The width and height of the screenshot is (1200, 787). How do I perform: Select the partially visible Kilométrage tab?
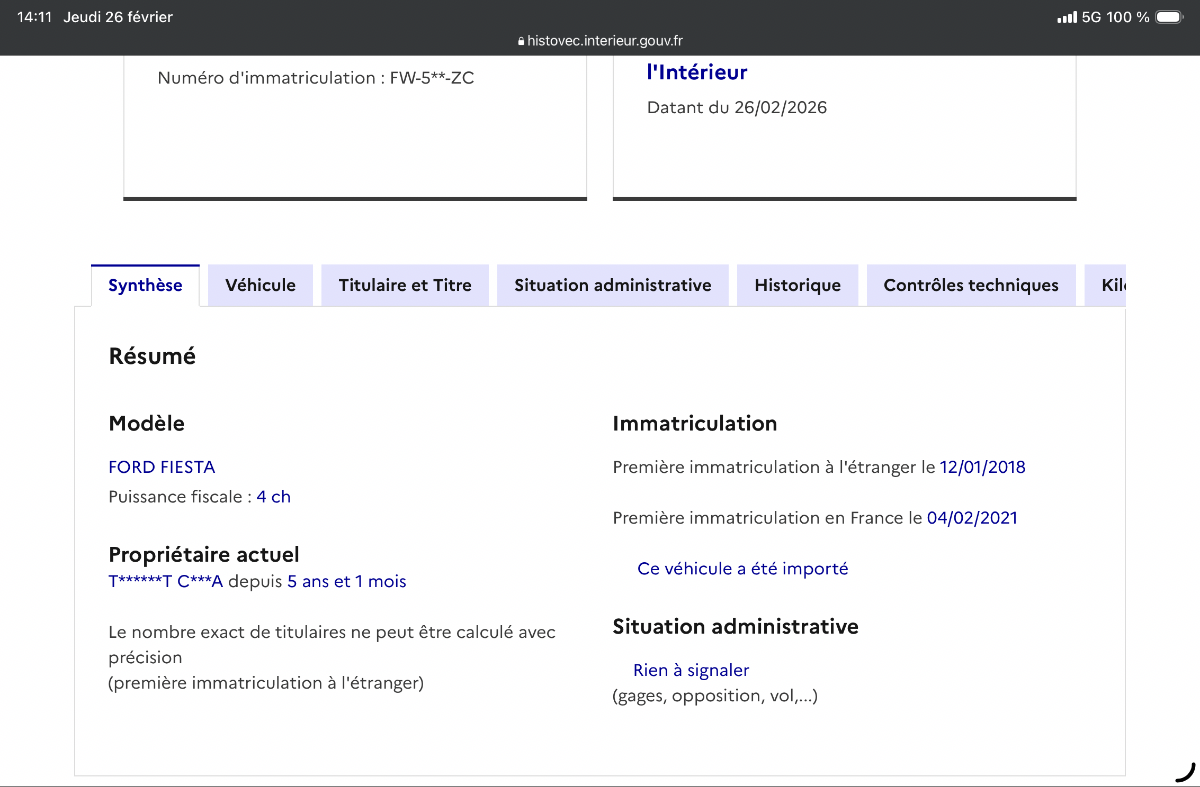[1112, 285]
